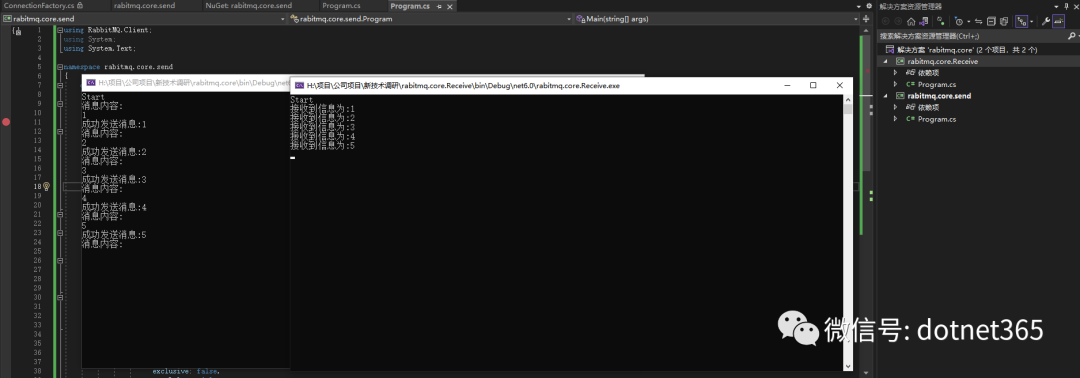Collapse the namespace outline on line 5
1080x378 pixels.
pos(60,67)
